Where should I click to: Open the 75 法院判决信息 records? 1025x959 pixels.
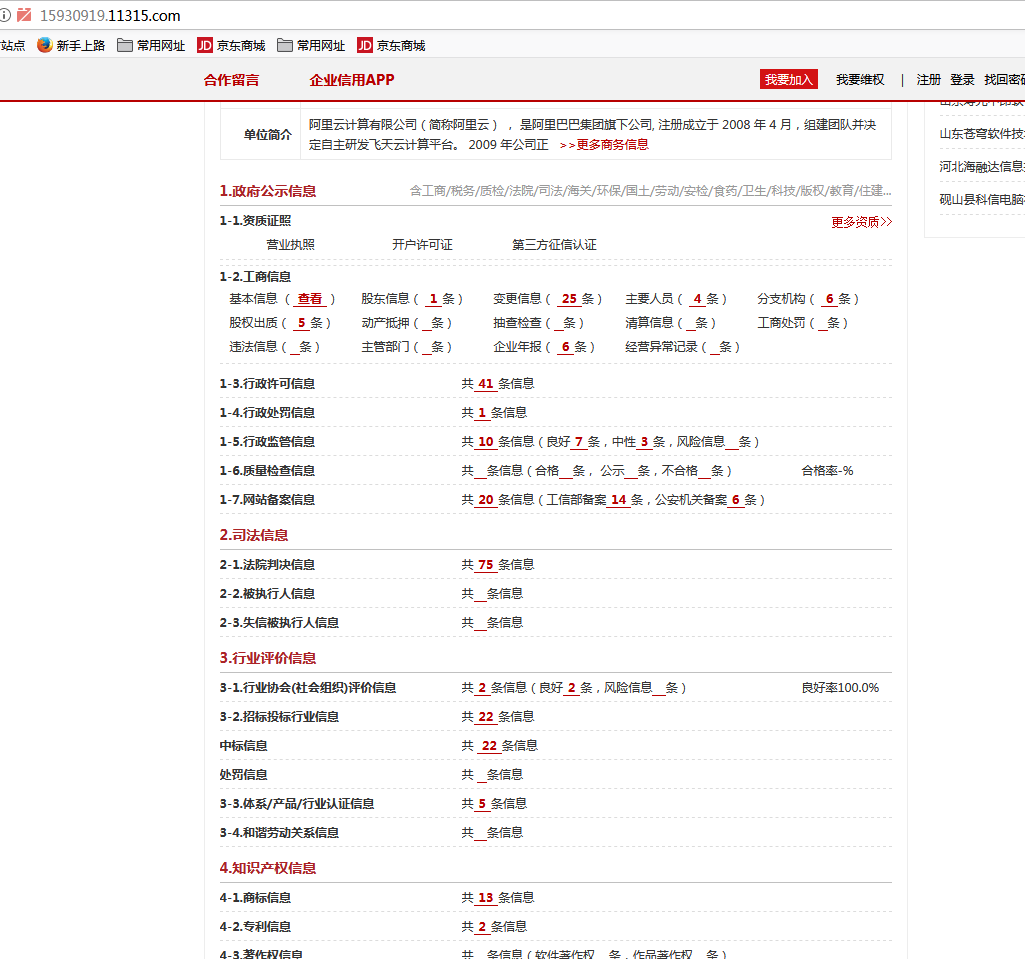click(x=486, y=565)
